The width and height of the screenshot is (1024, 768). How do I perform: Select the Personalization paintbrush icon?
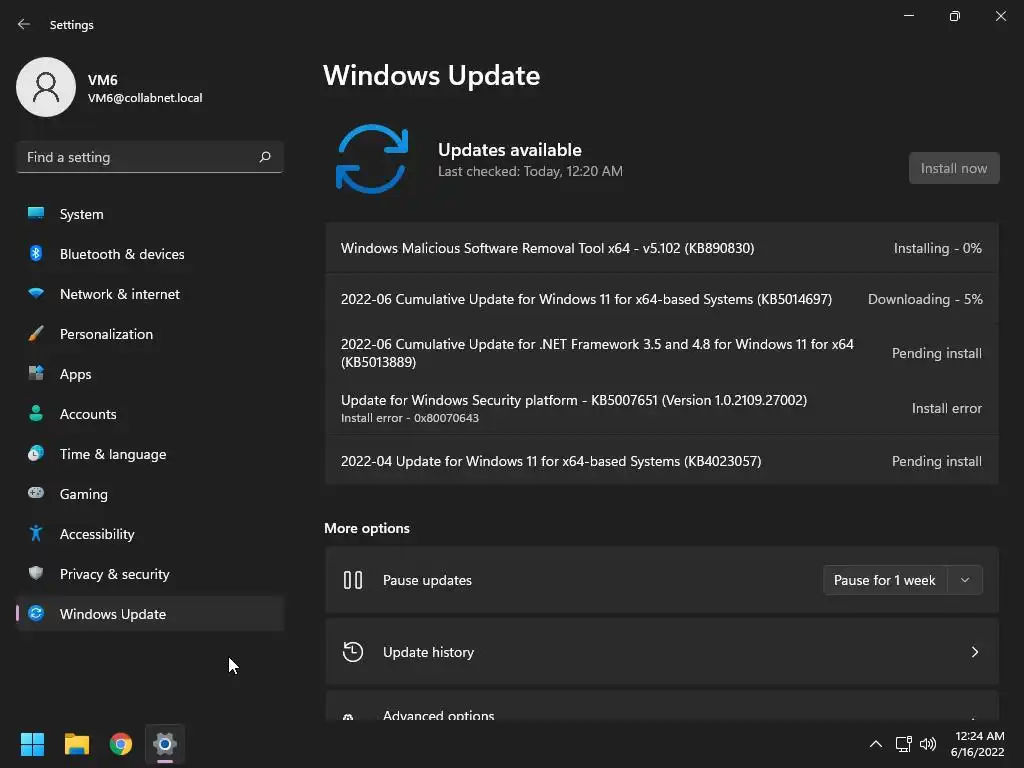[x=36, y=333]
